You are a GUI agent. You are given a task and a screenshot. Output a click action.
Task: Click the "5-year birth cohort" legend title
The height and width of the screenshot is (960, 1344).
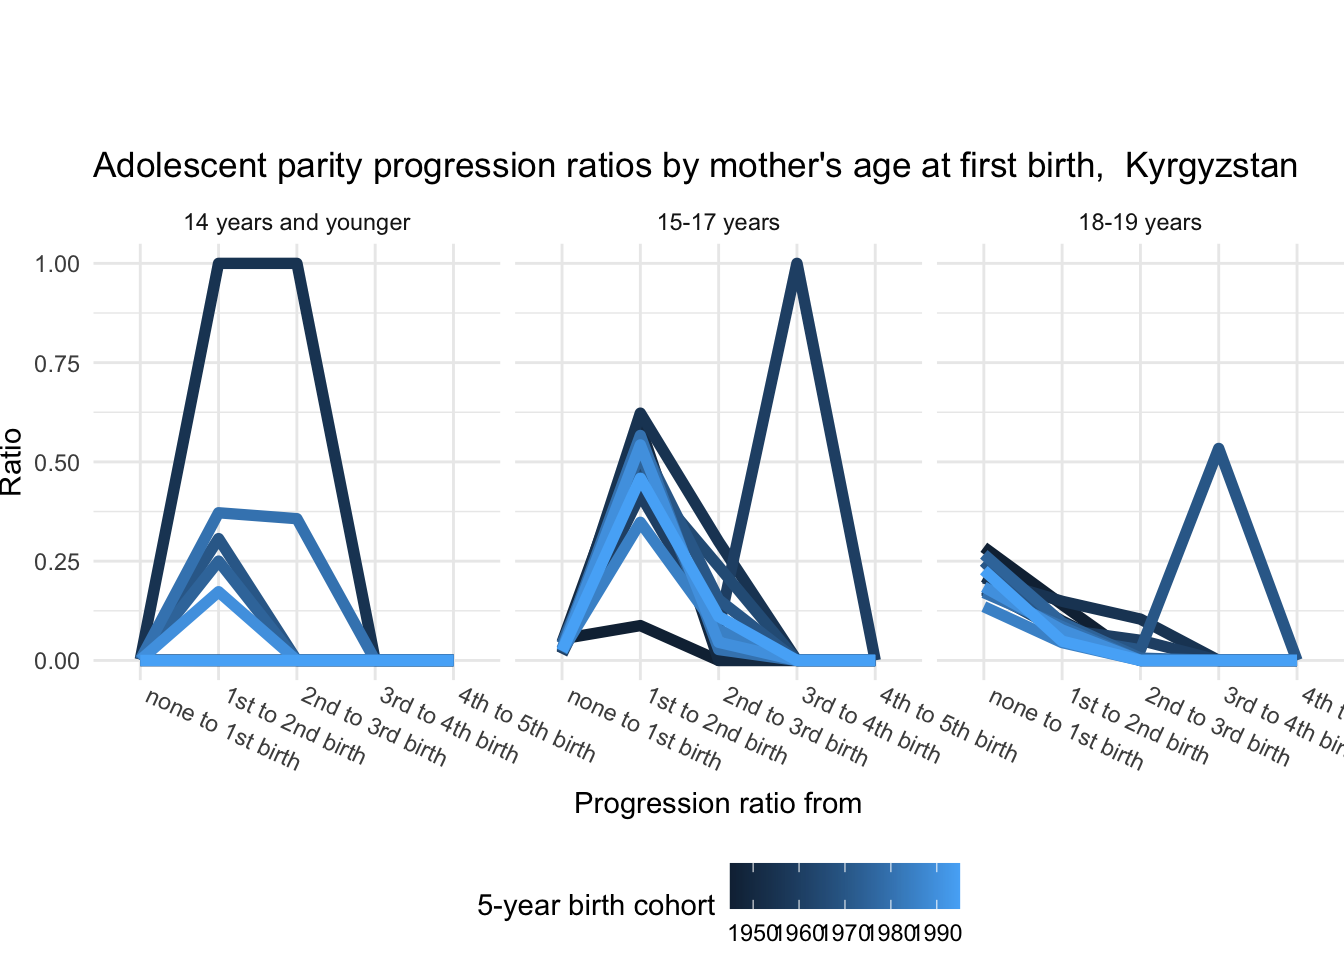(x=596, y=906)
